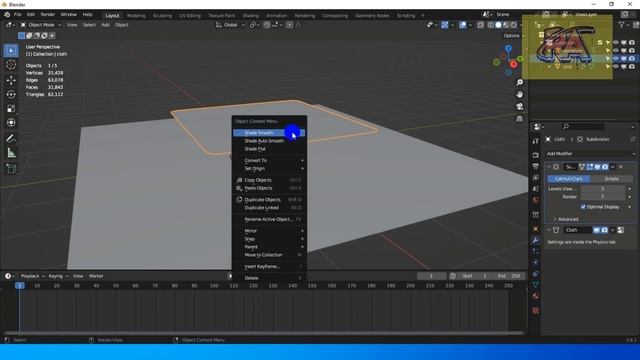The image size is (640, 360).
Task: Select the Select Box tool in the toolbar
Action: pyautogui.click(x=11, y=51)
